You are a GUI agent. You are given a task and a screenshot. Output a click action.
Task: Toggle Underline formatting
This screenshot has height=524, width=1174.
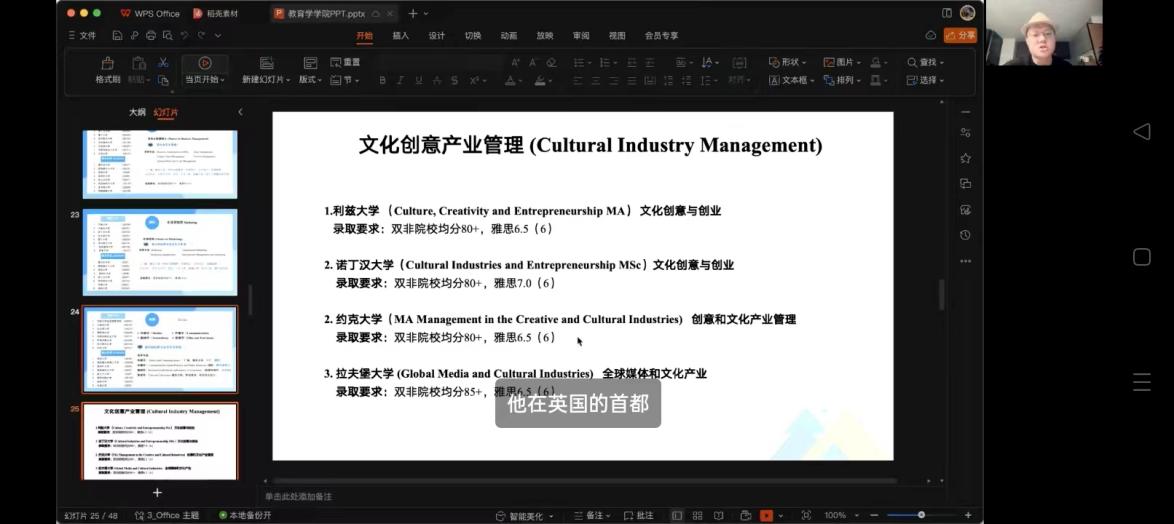coord(419,80)
